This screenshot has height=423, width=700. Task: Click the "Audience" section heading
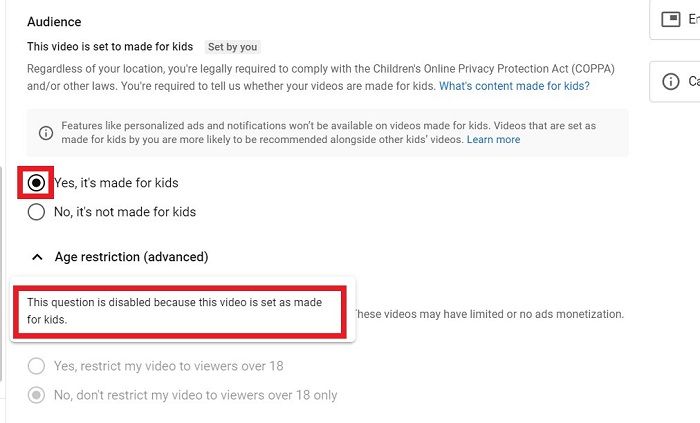point(54,22)
